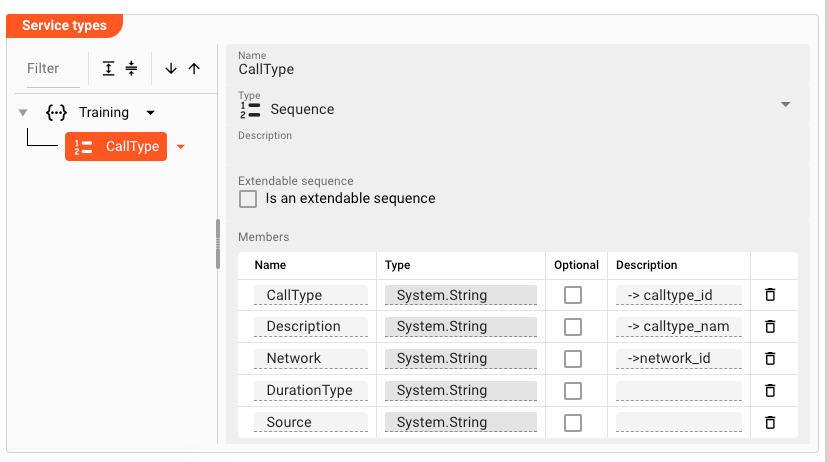Delete the DurationType member row

[770, 390]
